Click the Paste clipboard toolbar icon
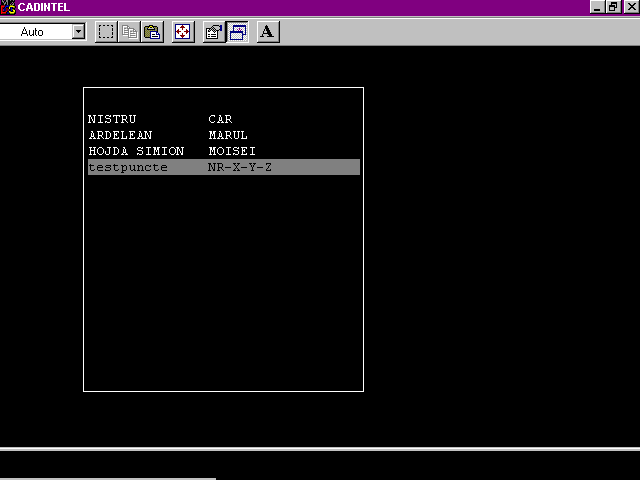 (x=152, y=32)
